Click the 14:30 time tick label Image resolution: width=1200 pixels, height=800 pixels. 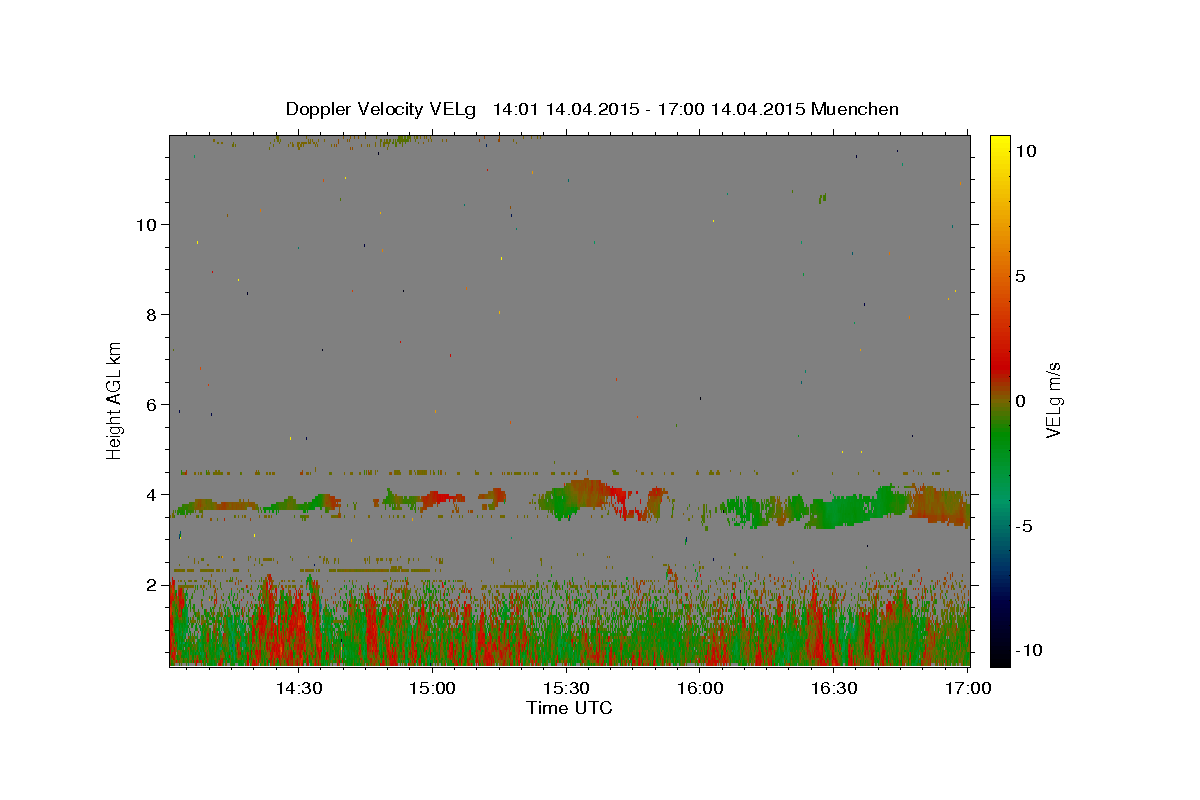point(298,688)
